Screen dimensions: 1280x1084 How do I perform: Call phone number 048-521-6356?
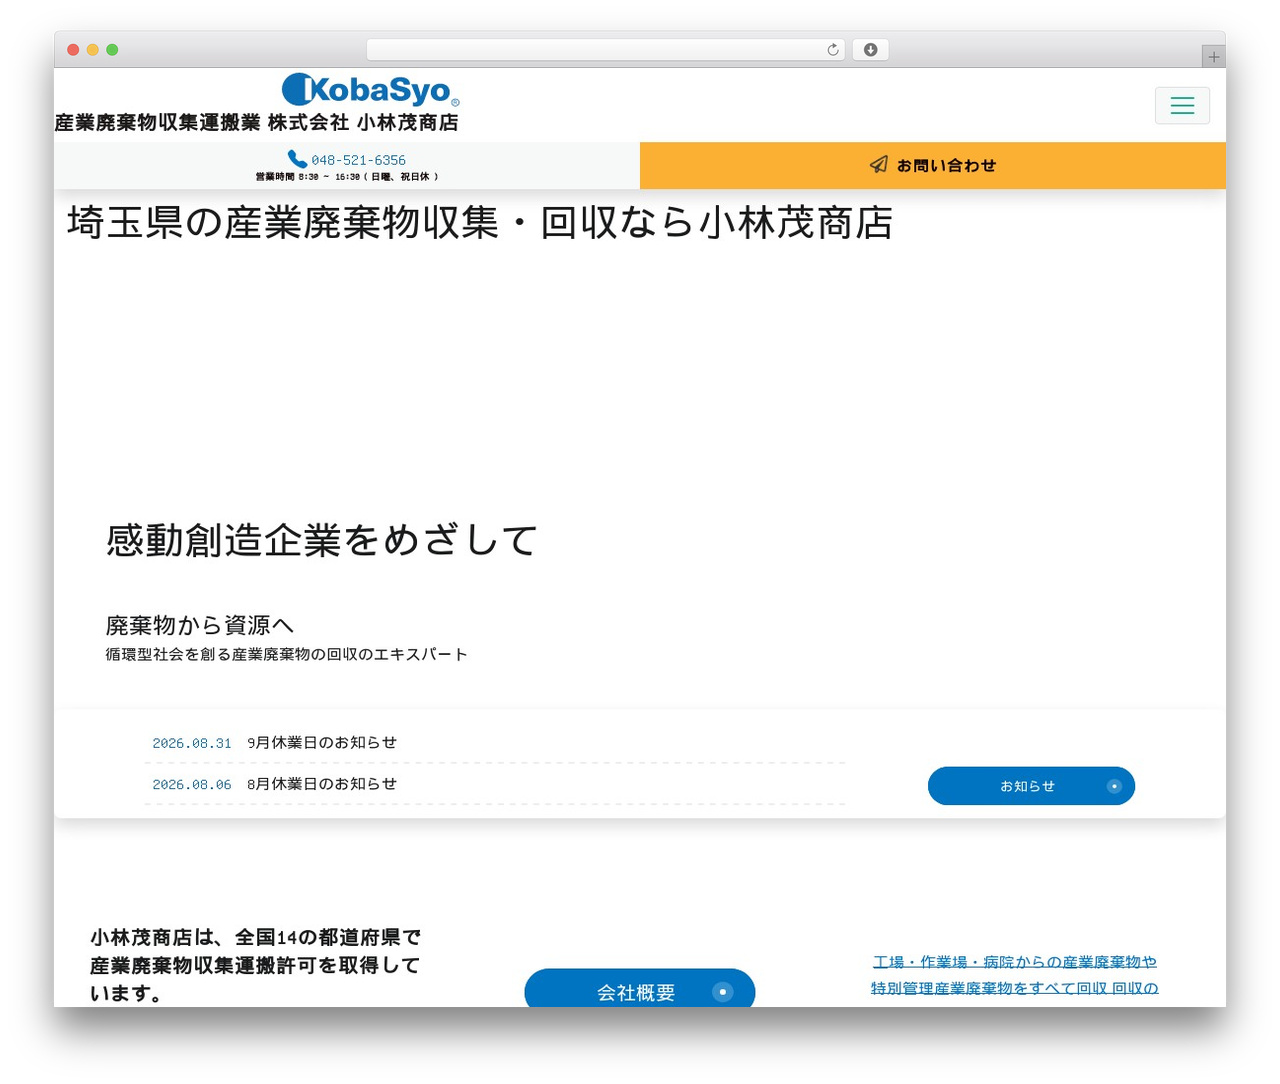(358, 160)
